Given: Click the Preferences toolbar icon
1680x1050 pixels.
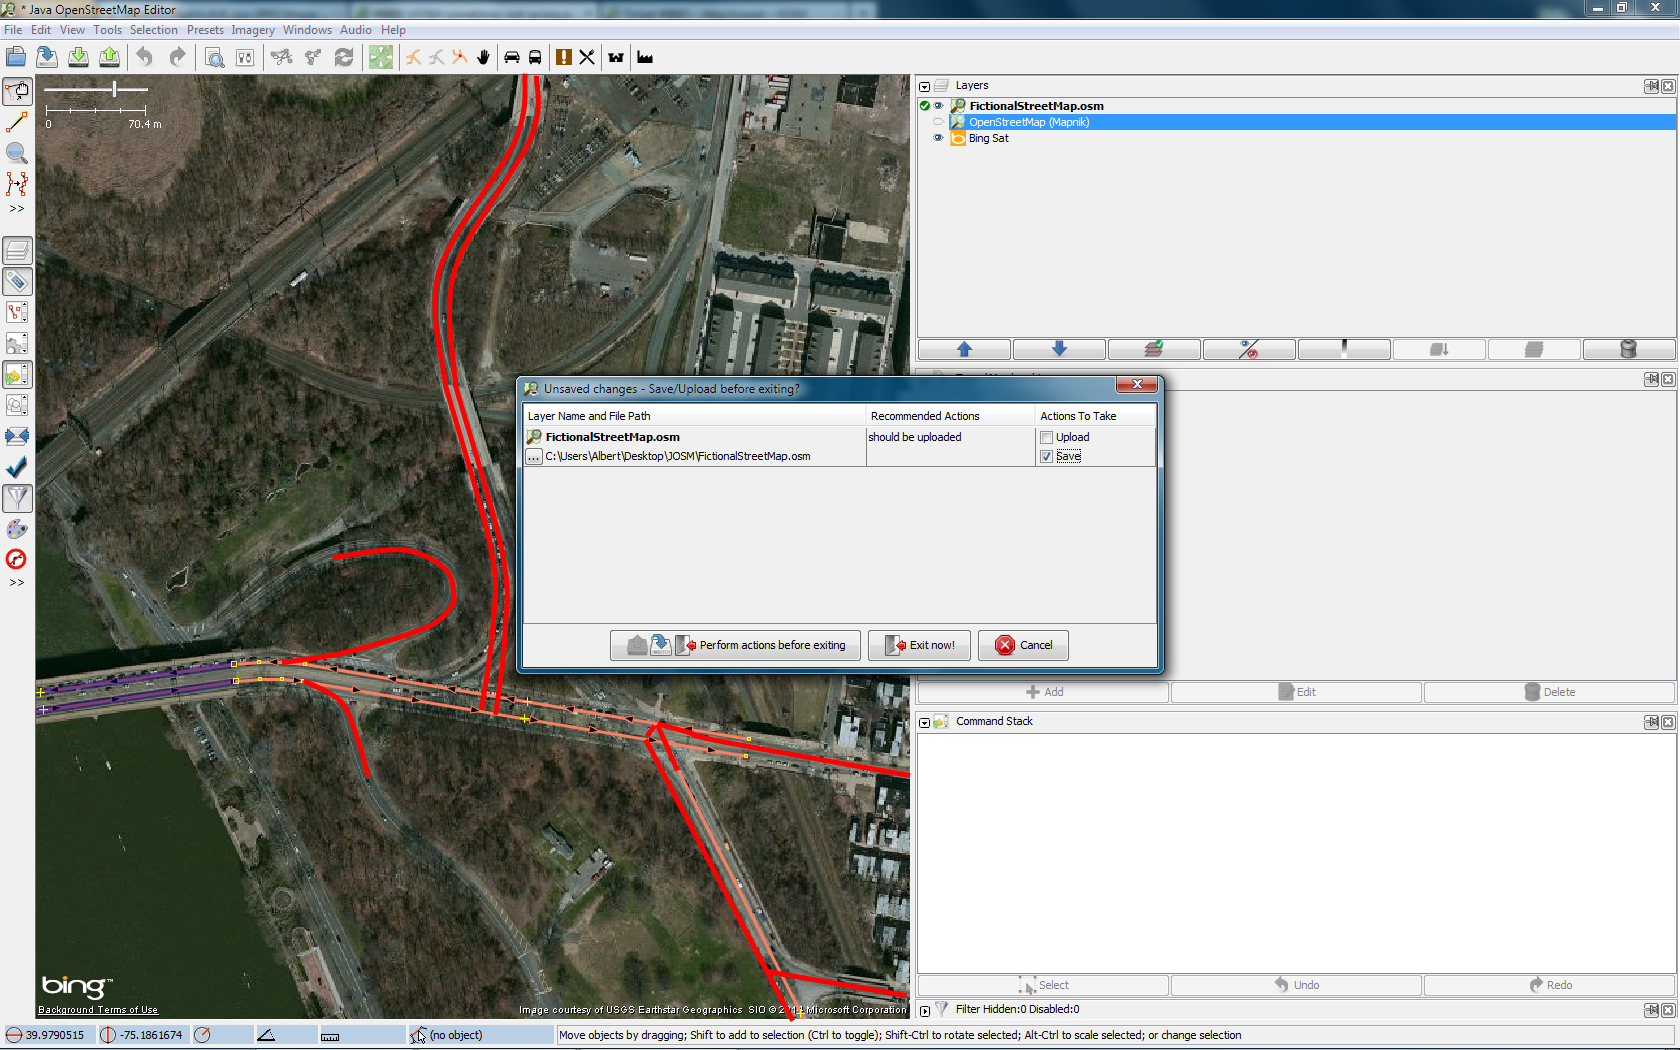Looking at the screenshot, I should 245,57.
